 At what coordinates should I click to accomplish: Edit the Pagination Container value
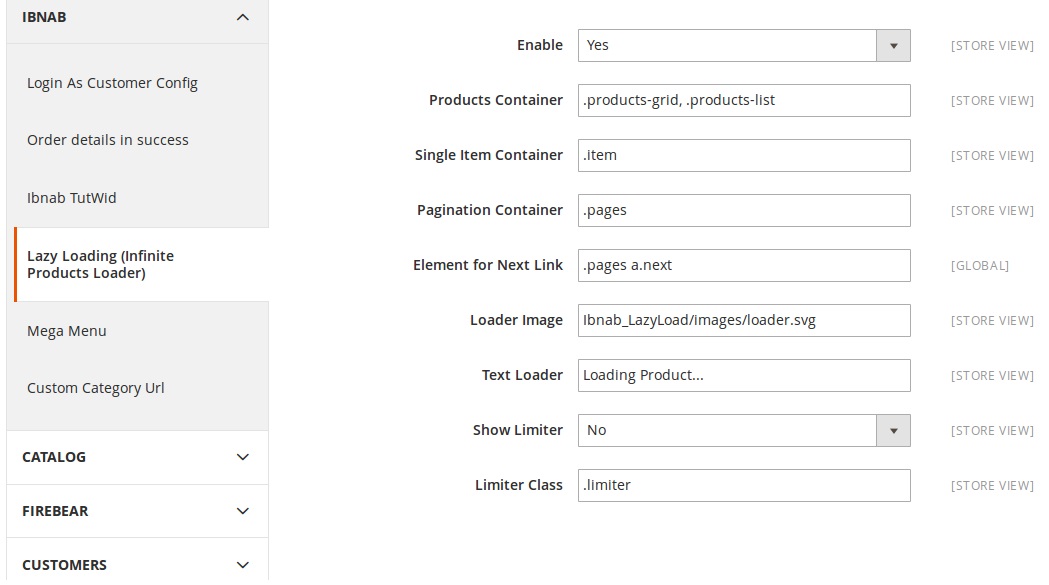click(x=743, y=210)
